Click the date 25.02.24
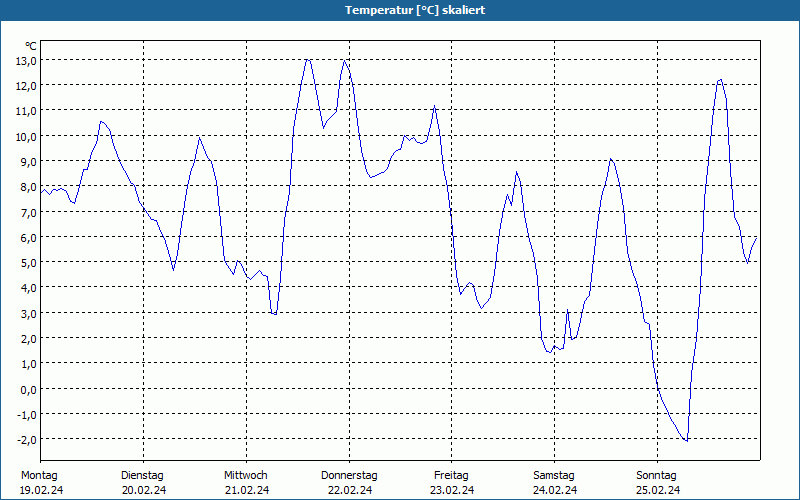This screenshot has height=500, width=800. pos(658,490)
